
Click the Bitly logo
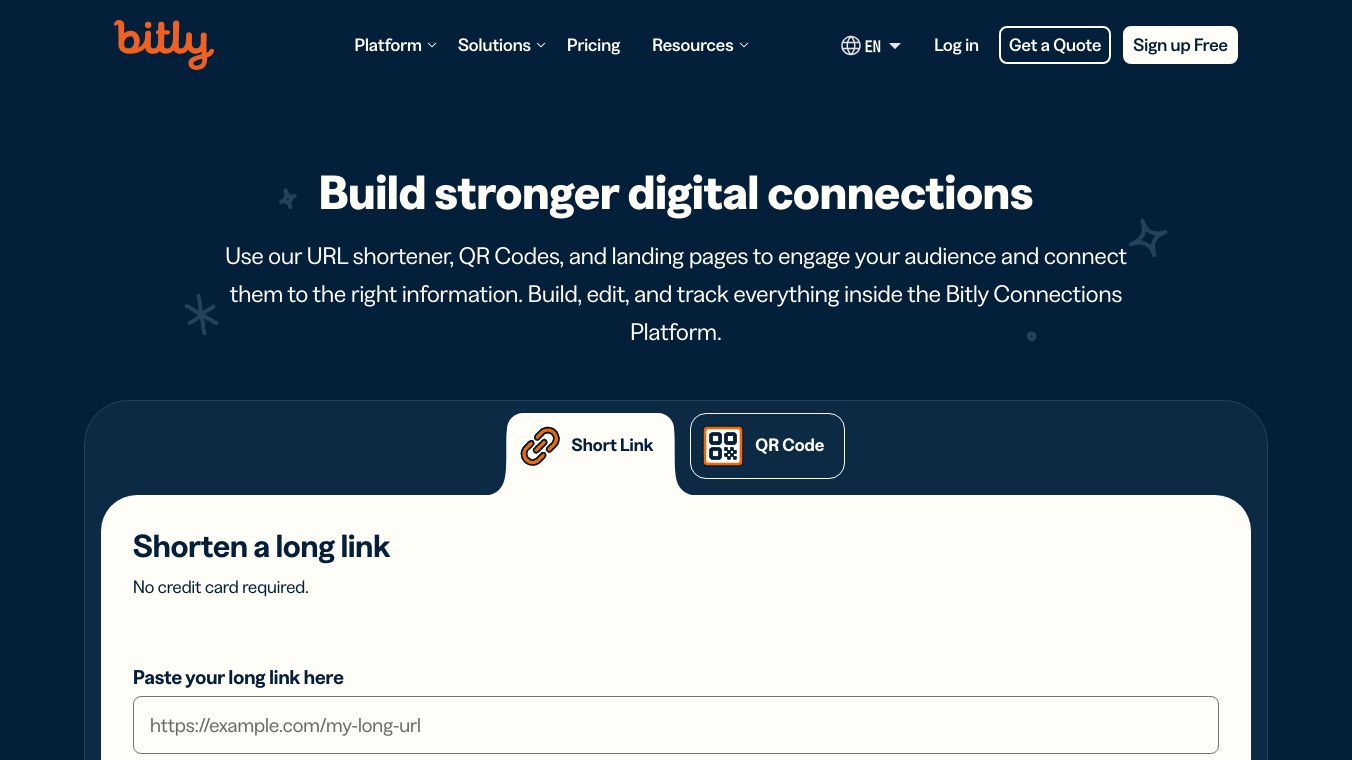coord(163,45)
